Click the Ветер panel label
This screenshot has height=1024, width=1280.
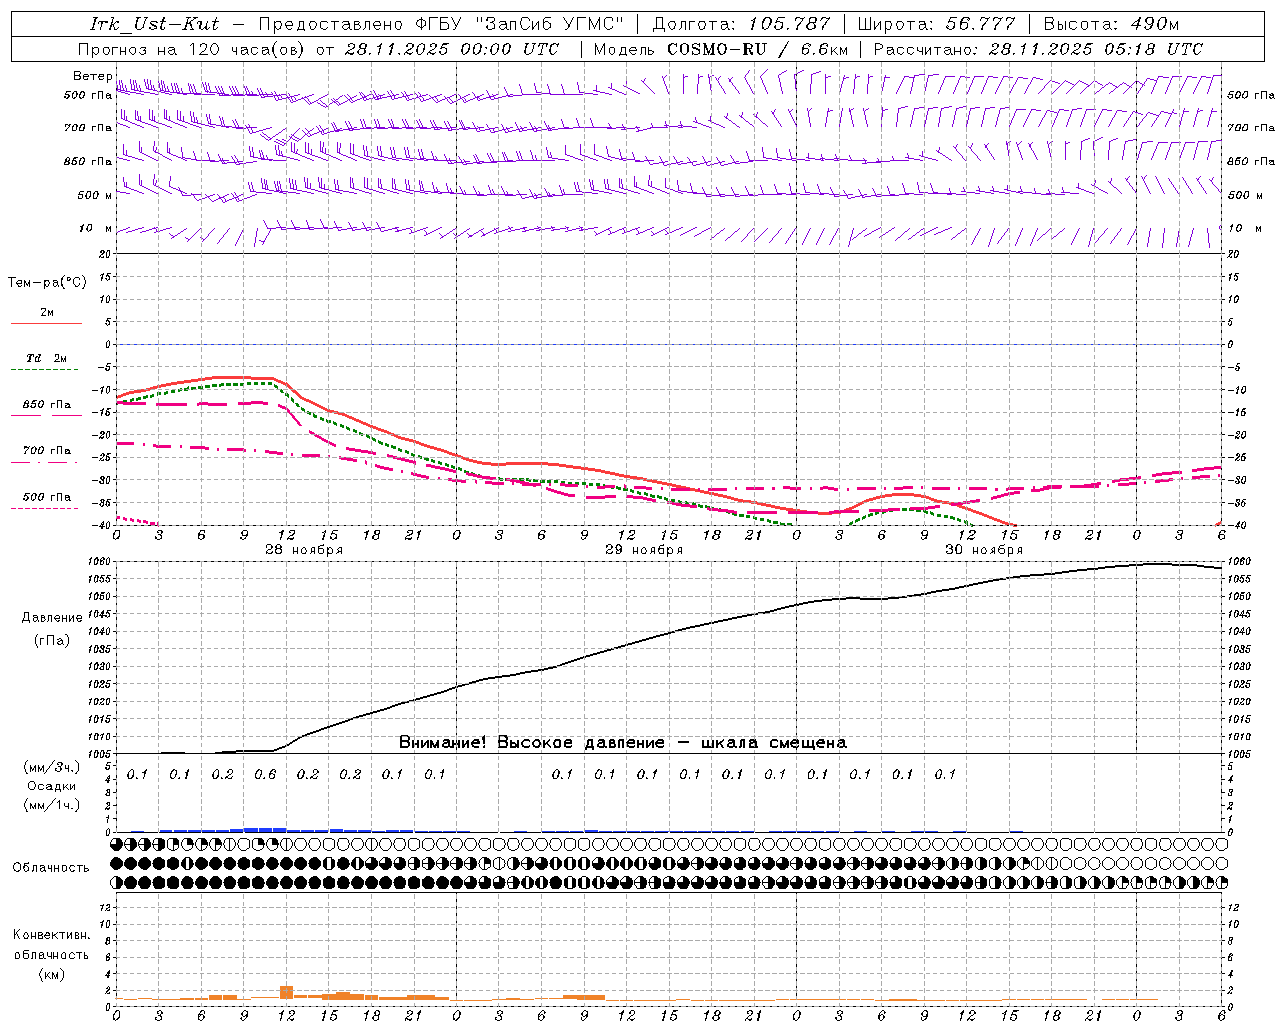[92, 76]
